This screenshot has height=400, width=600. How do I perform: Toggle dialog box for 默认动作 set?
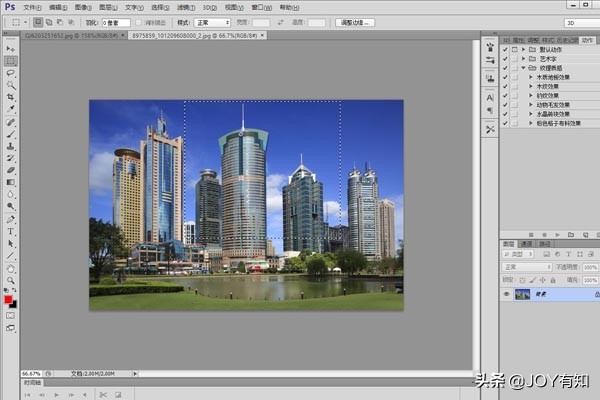[x=515, y=50]
